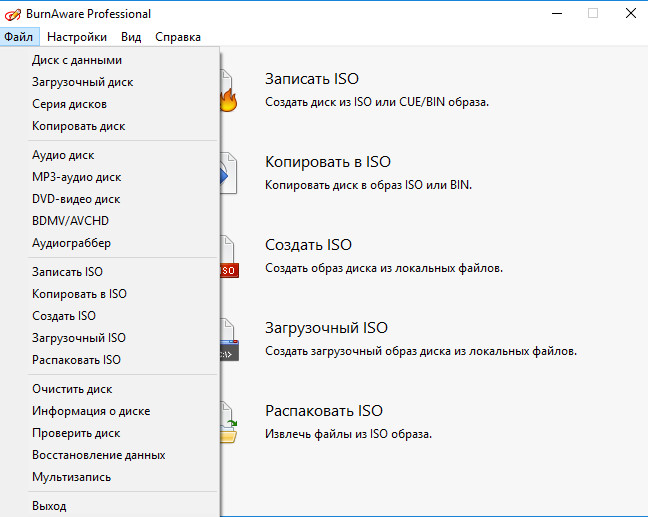
Task: Open Аудиограббер from the menu
Action: click(x=110, y=243)
